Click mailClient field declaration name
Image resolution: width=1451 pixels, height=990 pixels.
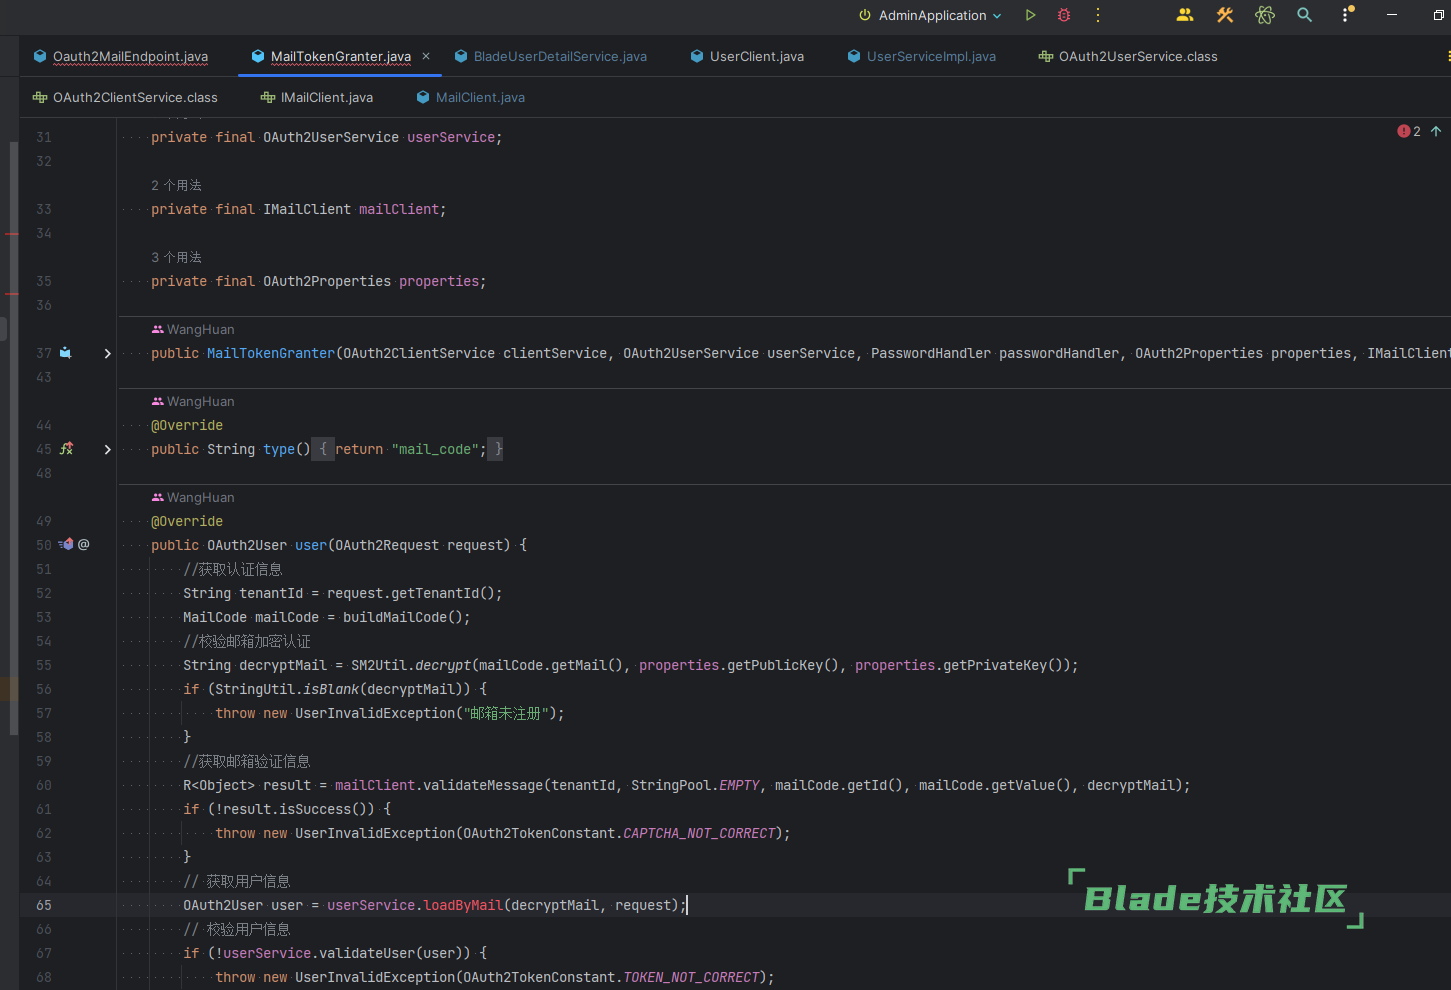(399, 209)
